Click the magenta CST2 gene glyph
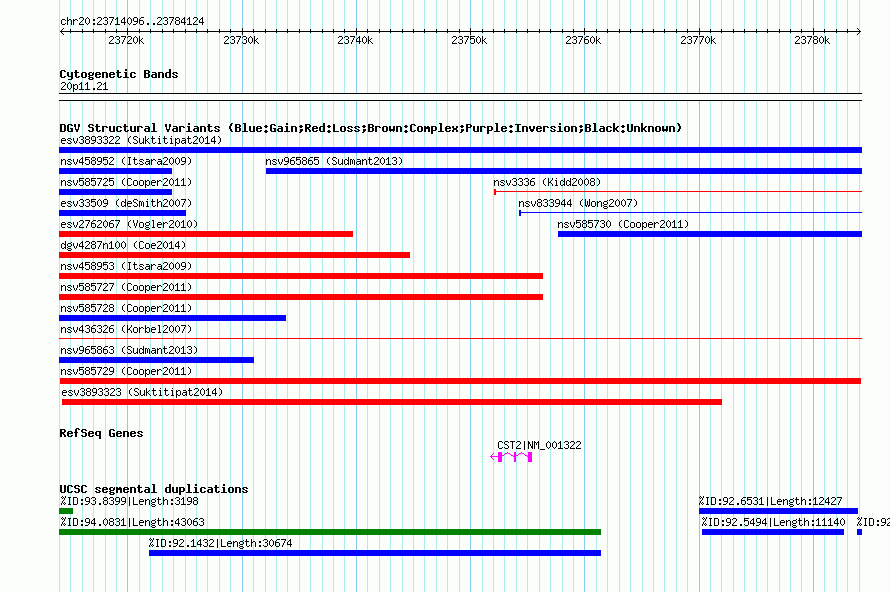This screenshot has width=890, height=592. pos(511,457)
